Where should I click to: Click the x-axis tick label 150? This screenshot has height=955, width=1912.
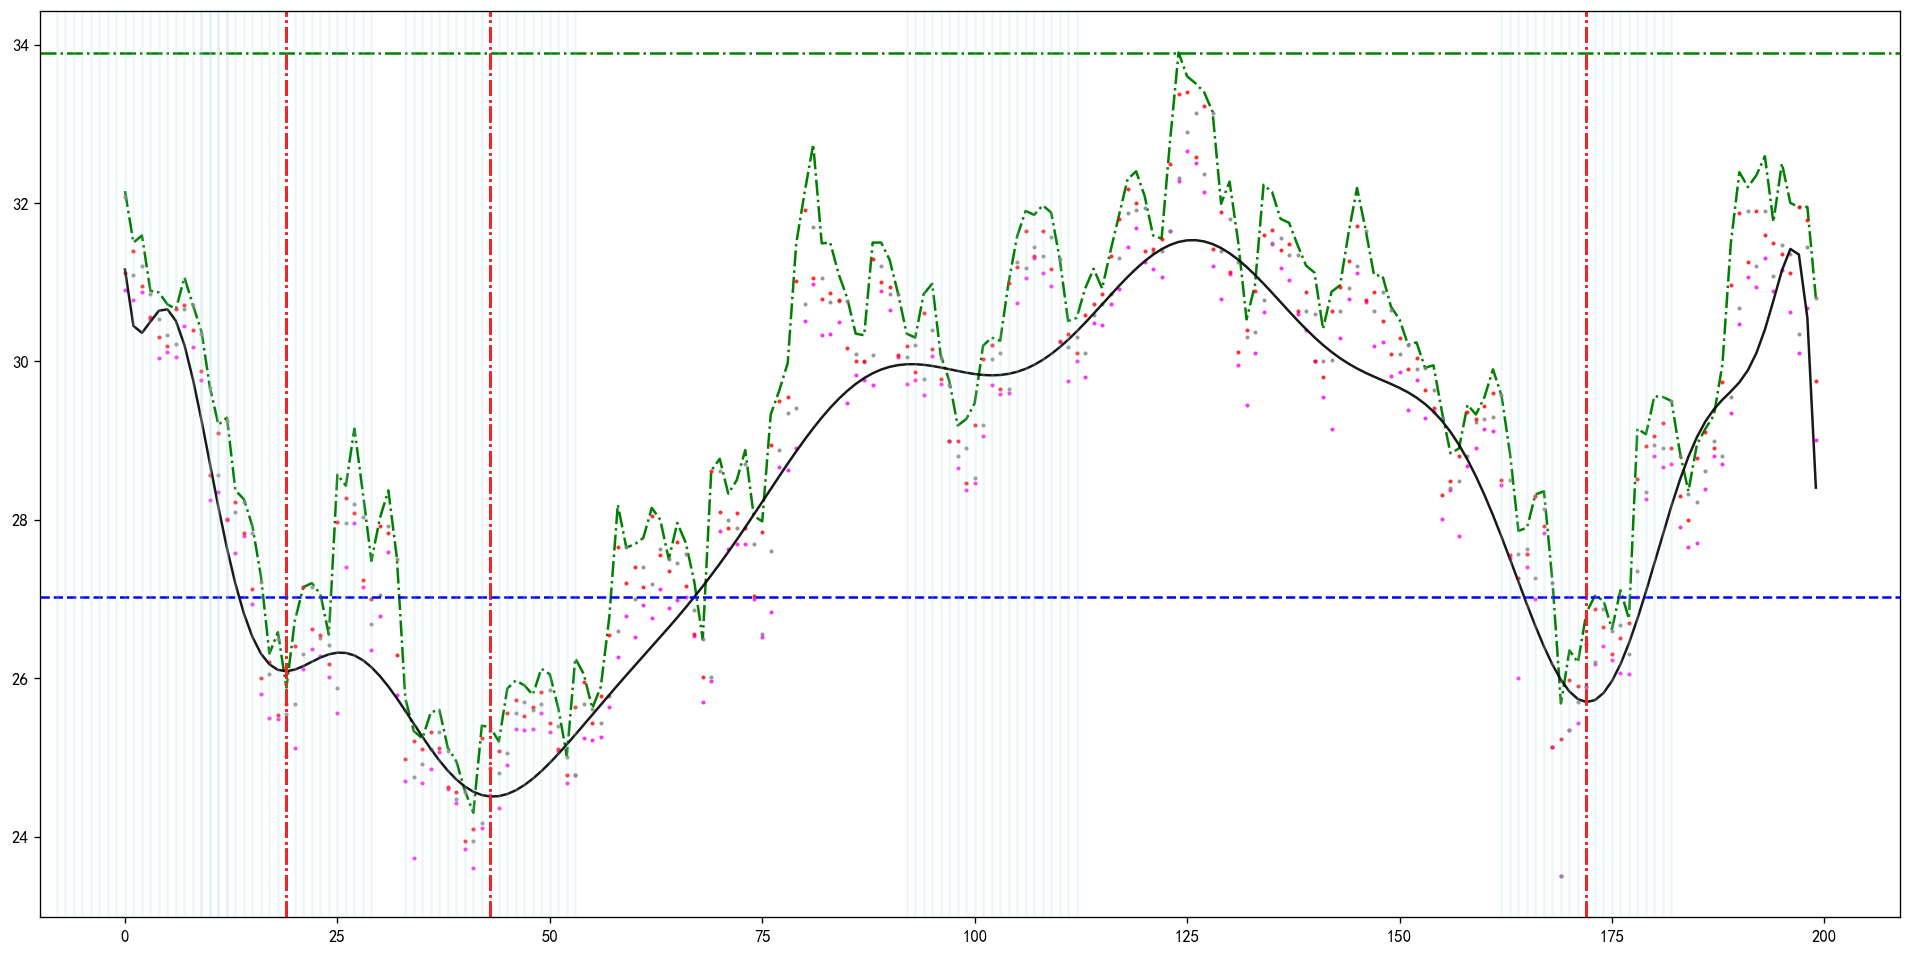(x=1400, y=937)
